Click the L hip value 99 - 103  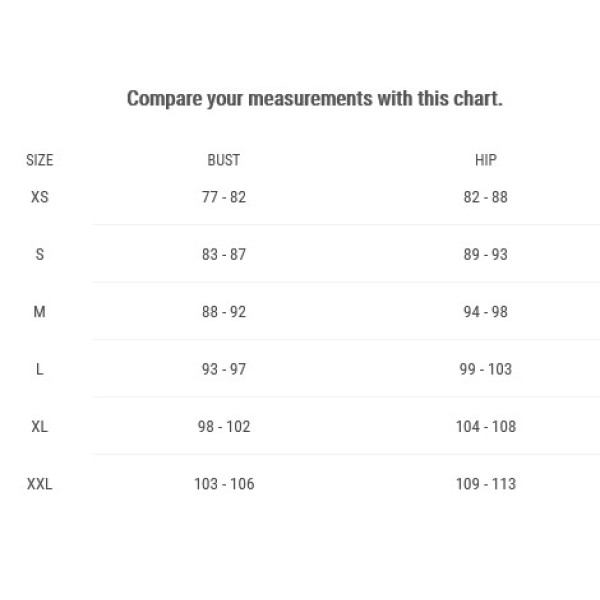[x=486, y=369]
